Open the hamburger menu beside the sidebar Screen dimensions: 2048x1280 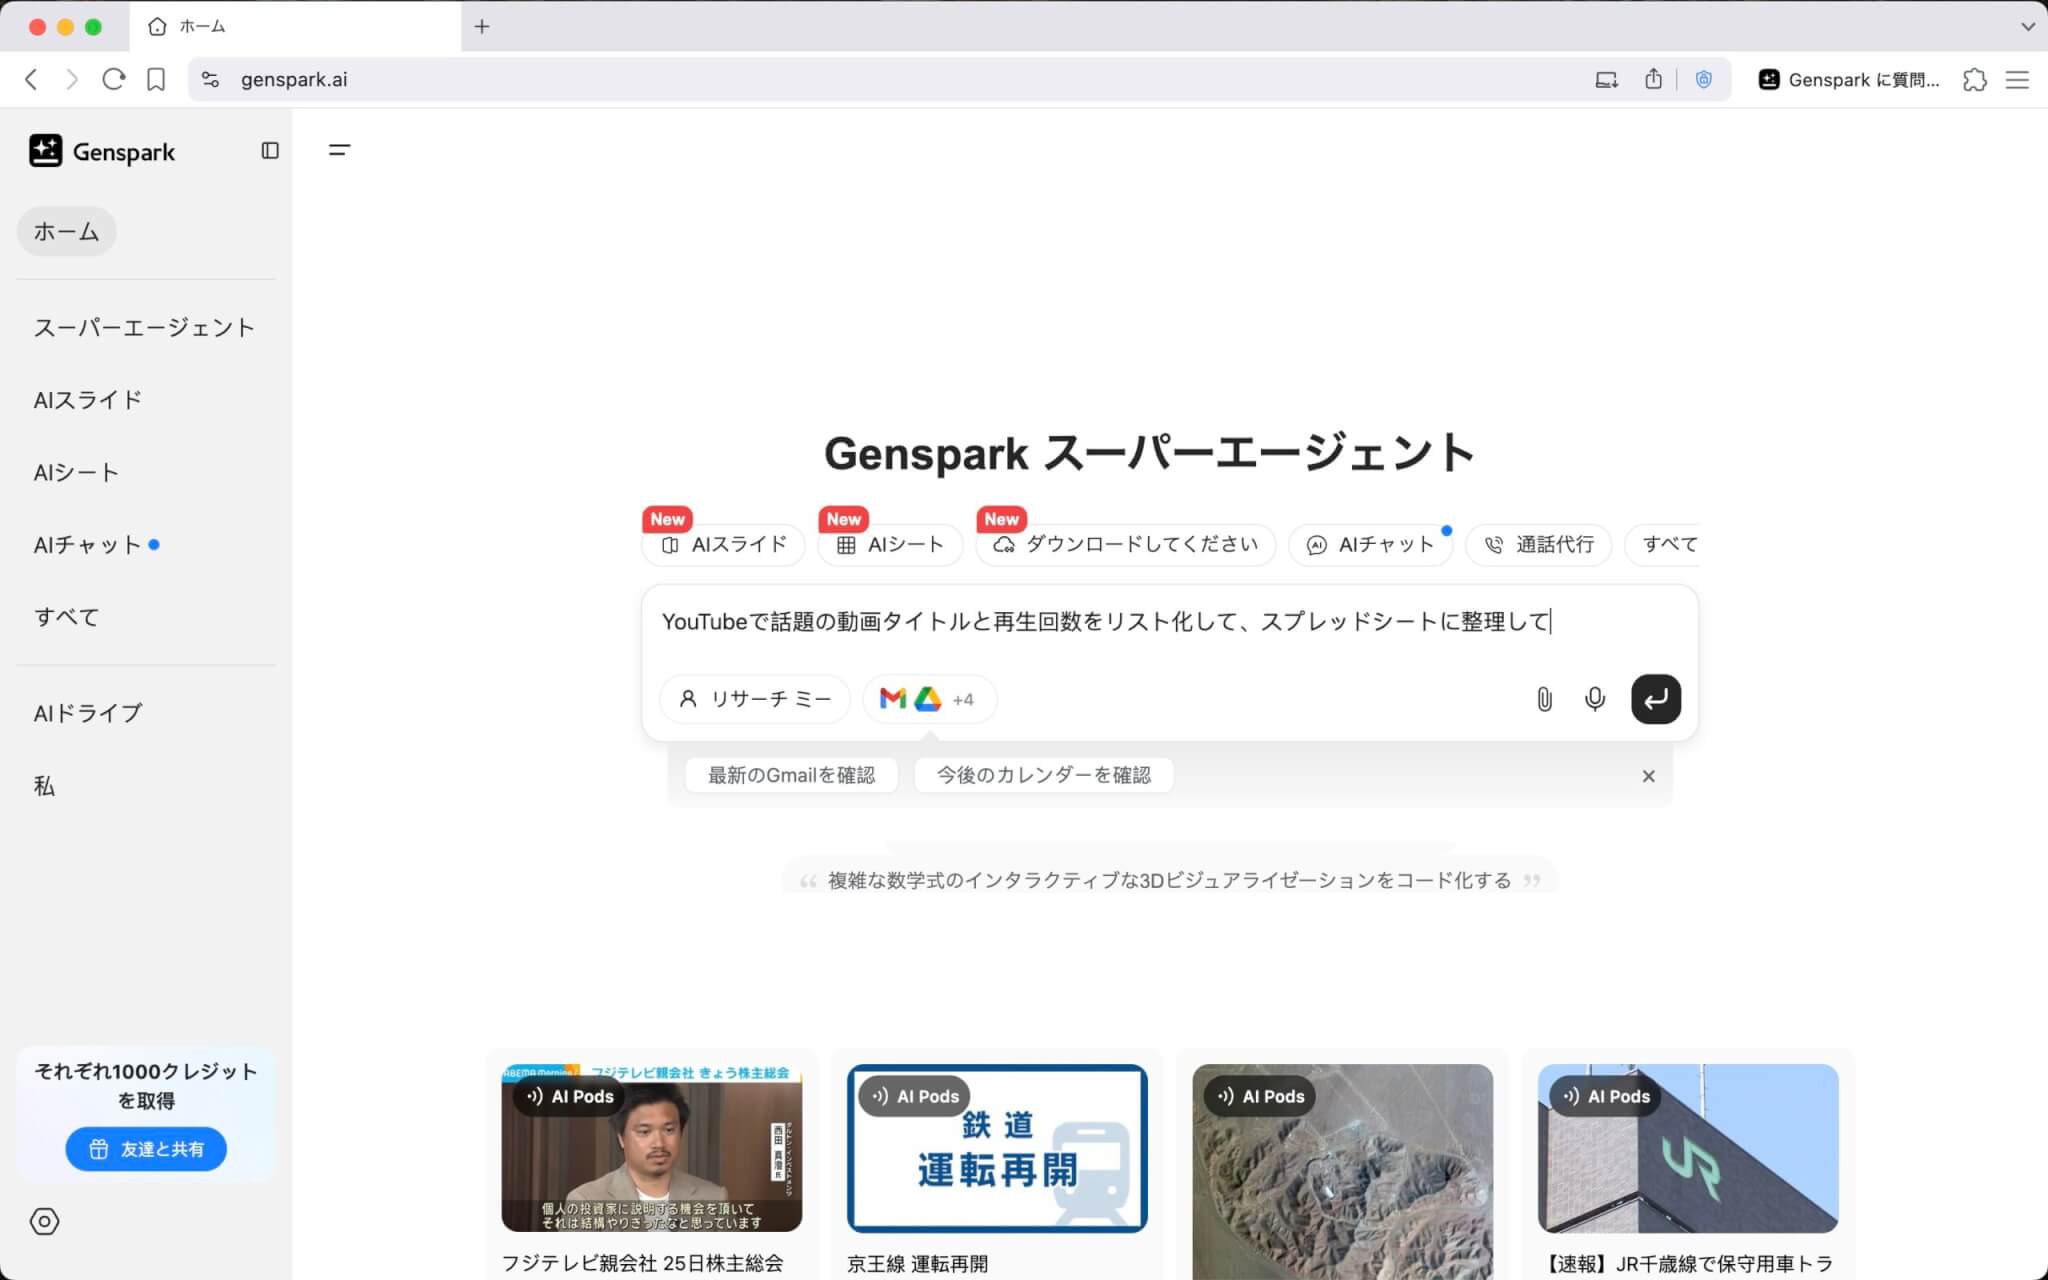(x=340, y=150)
